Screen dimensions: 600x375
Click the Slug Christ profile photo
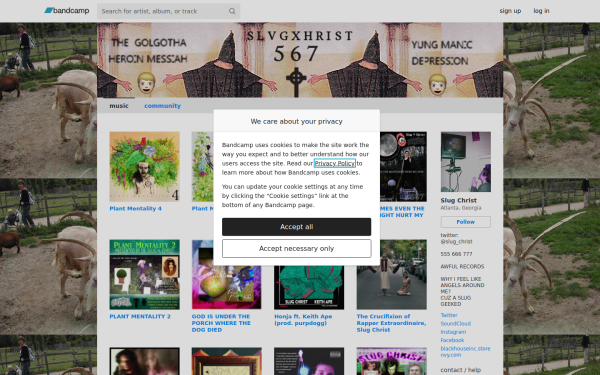[466, 161]
